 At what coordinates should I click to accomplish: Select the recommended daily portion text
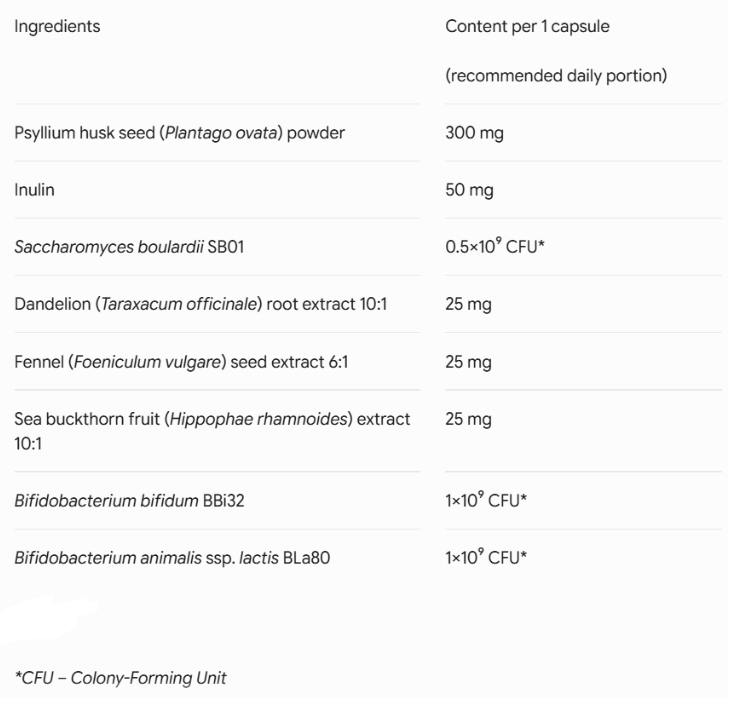click(556, 76)
